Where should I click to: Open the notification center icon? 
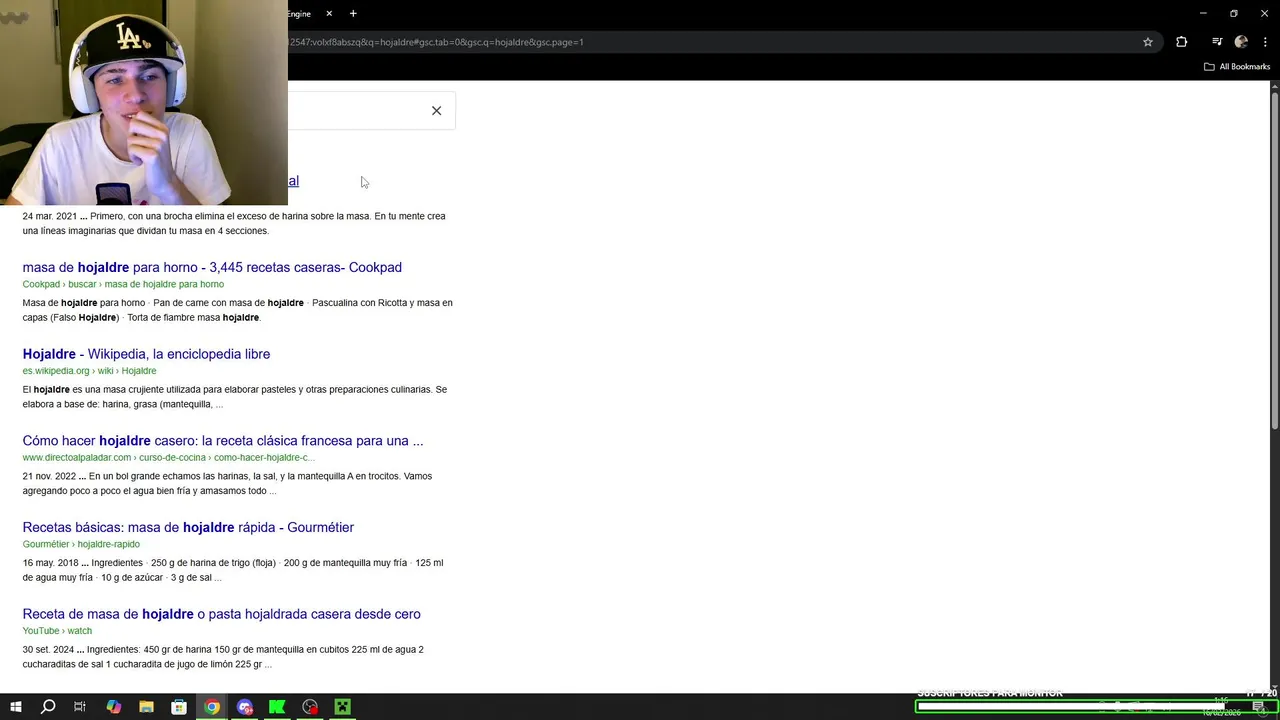coord(1259,707)
